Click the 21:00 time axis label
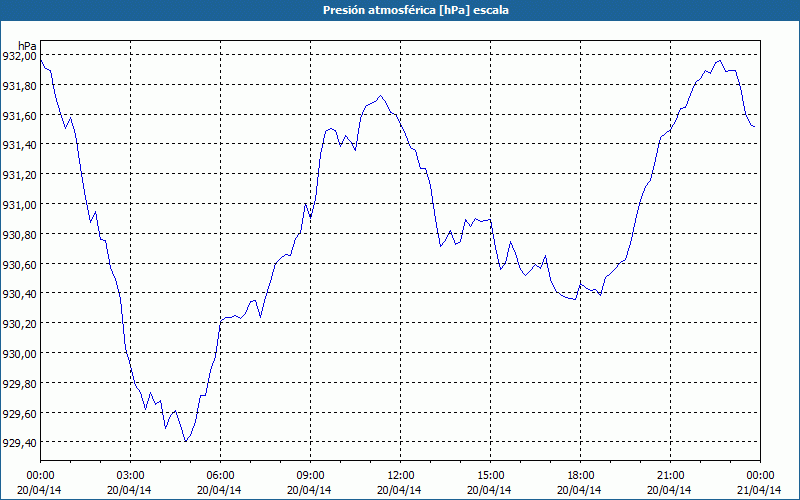The width and height of the screenshot is (800, 500). click(x=670, y=476)
